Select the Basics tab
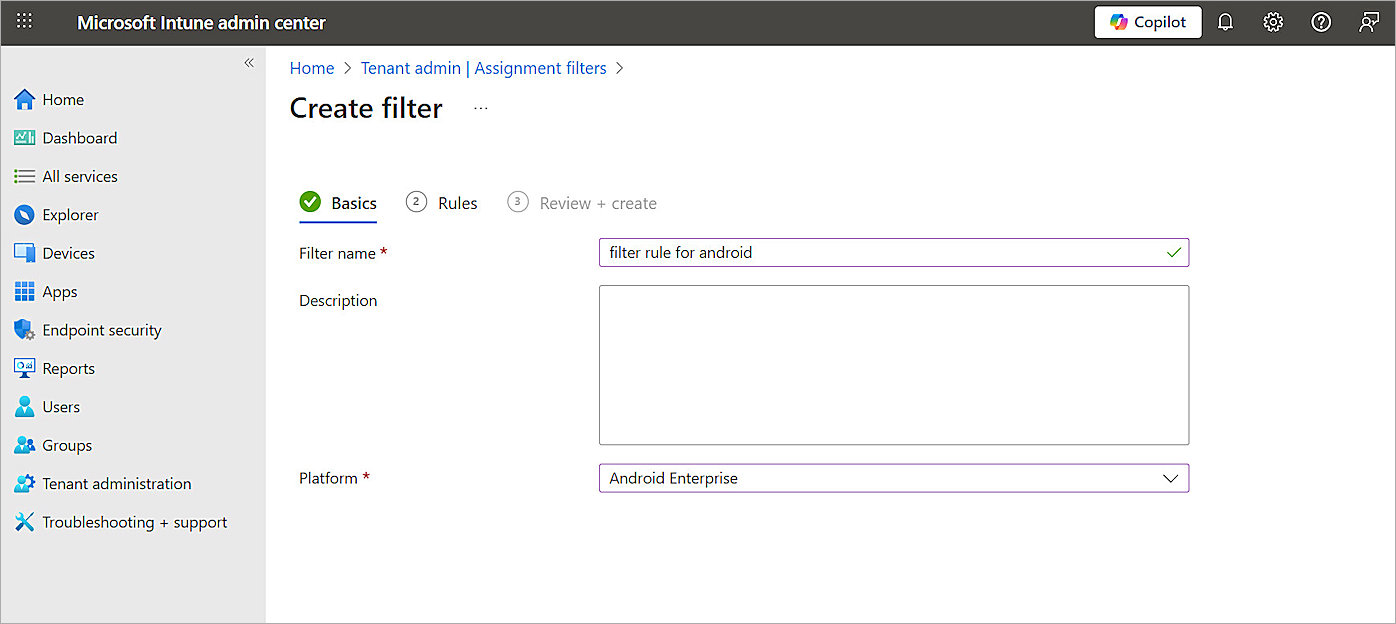The height and width of the screenshot is (624, 1396). click(x=339, y=203)
